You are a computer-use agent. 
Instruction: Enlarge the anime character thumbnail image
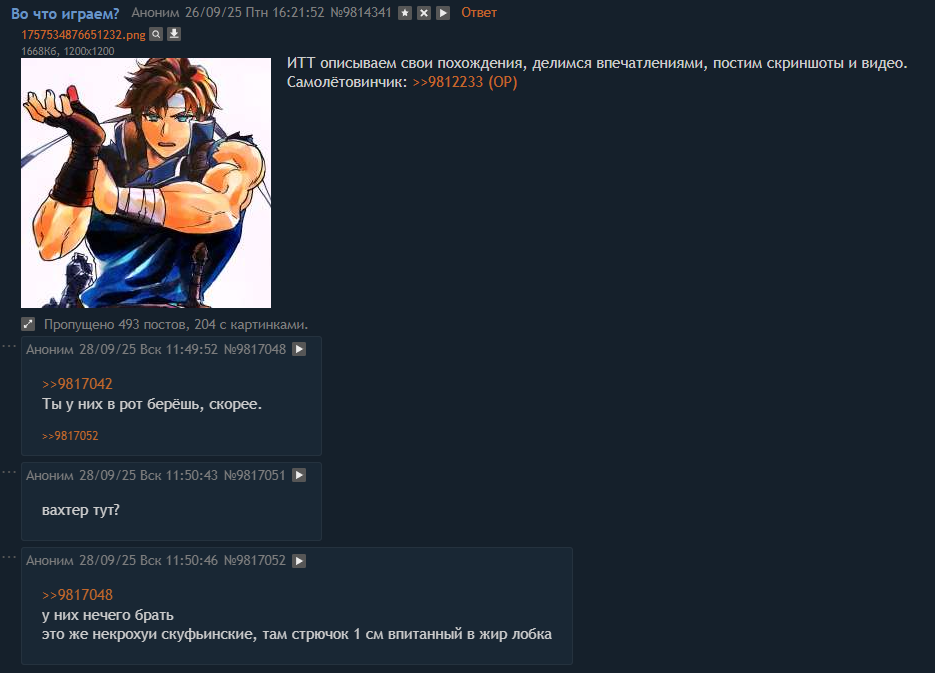[146, 183]
